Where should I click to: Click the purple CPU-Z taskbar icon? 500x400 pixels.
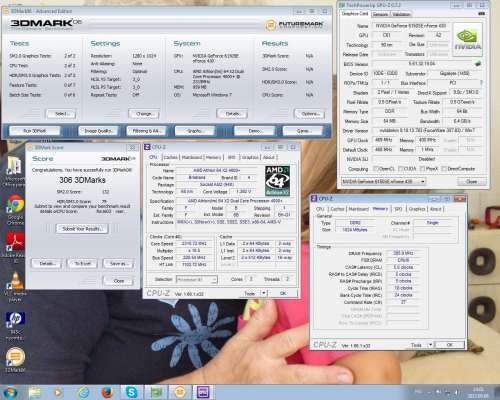click(204, 392)
